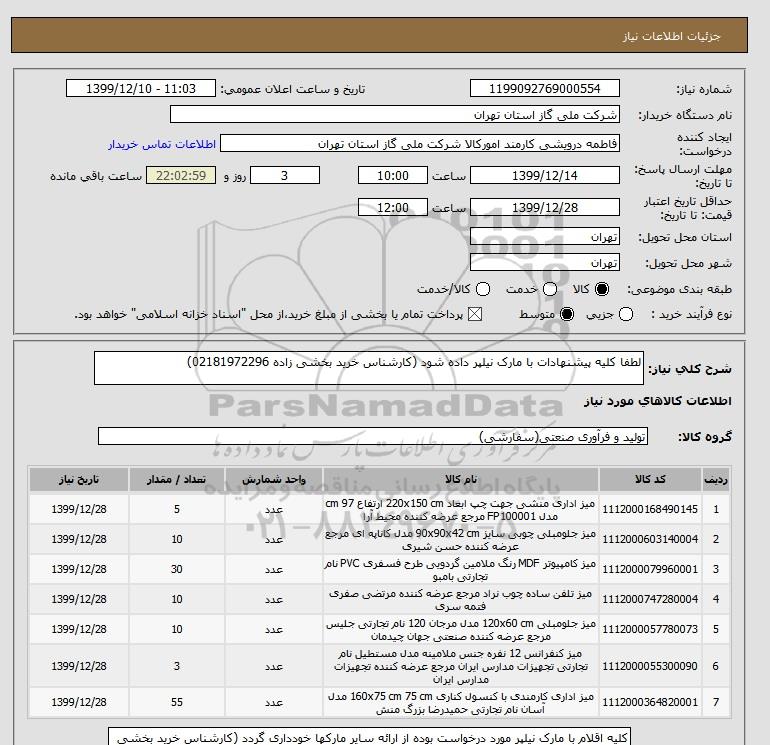Screen dimensions: 770x745
Task: Click the نام کالا column header
Action: [461, 479]
